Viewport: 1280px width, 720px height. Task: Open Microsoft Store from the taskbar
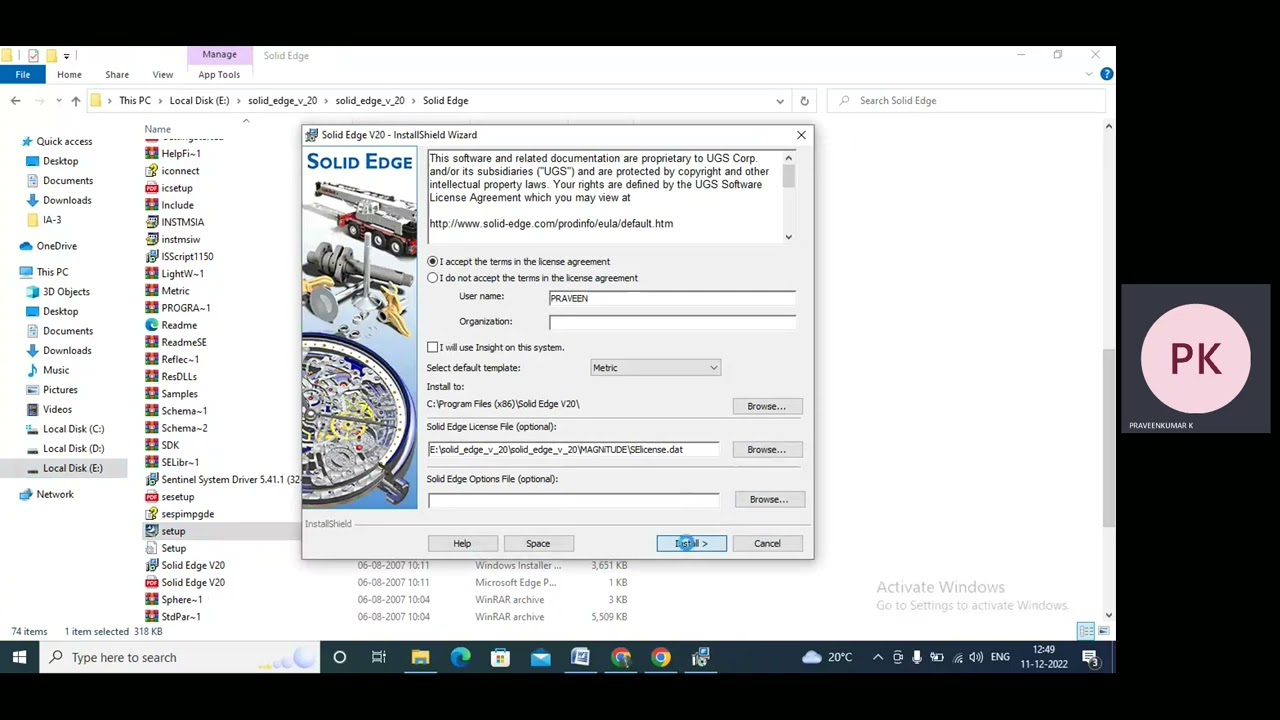tap(500, 657)
